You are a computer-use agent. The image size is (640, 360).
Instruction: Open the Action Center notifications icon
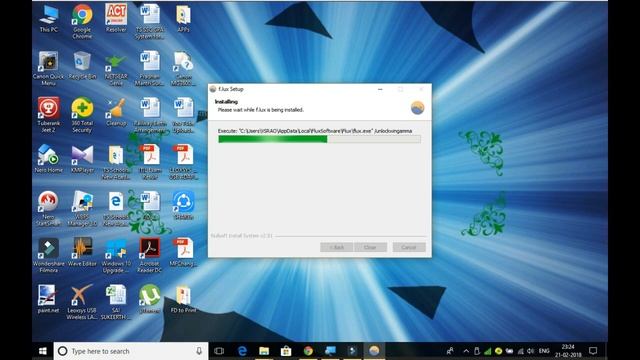(593, 351)
